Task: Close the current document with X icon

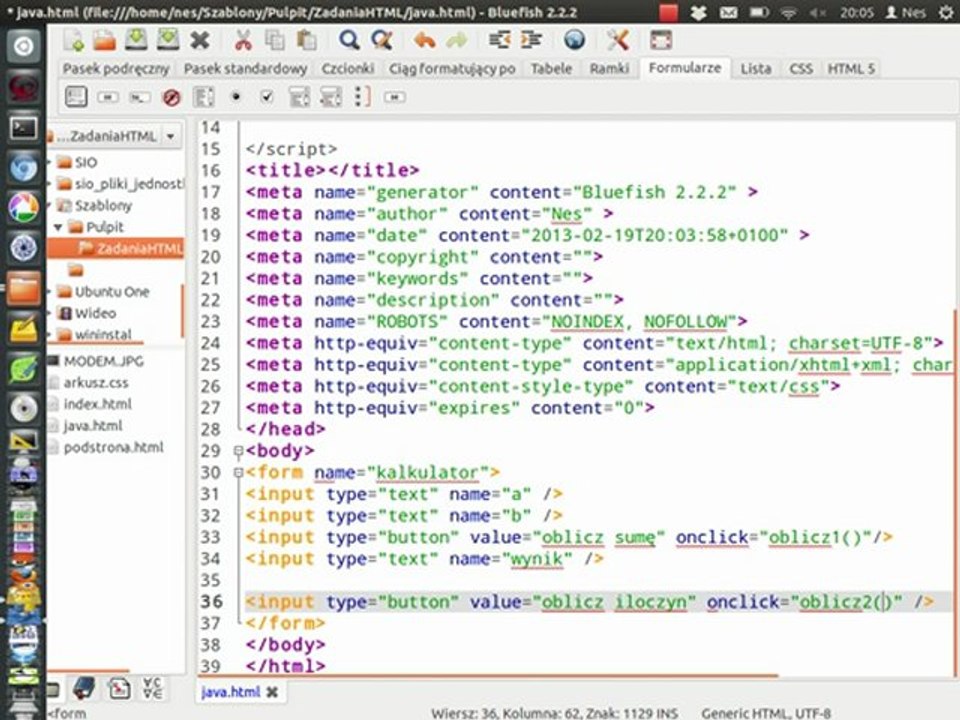Action: (x=200, y=40)
